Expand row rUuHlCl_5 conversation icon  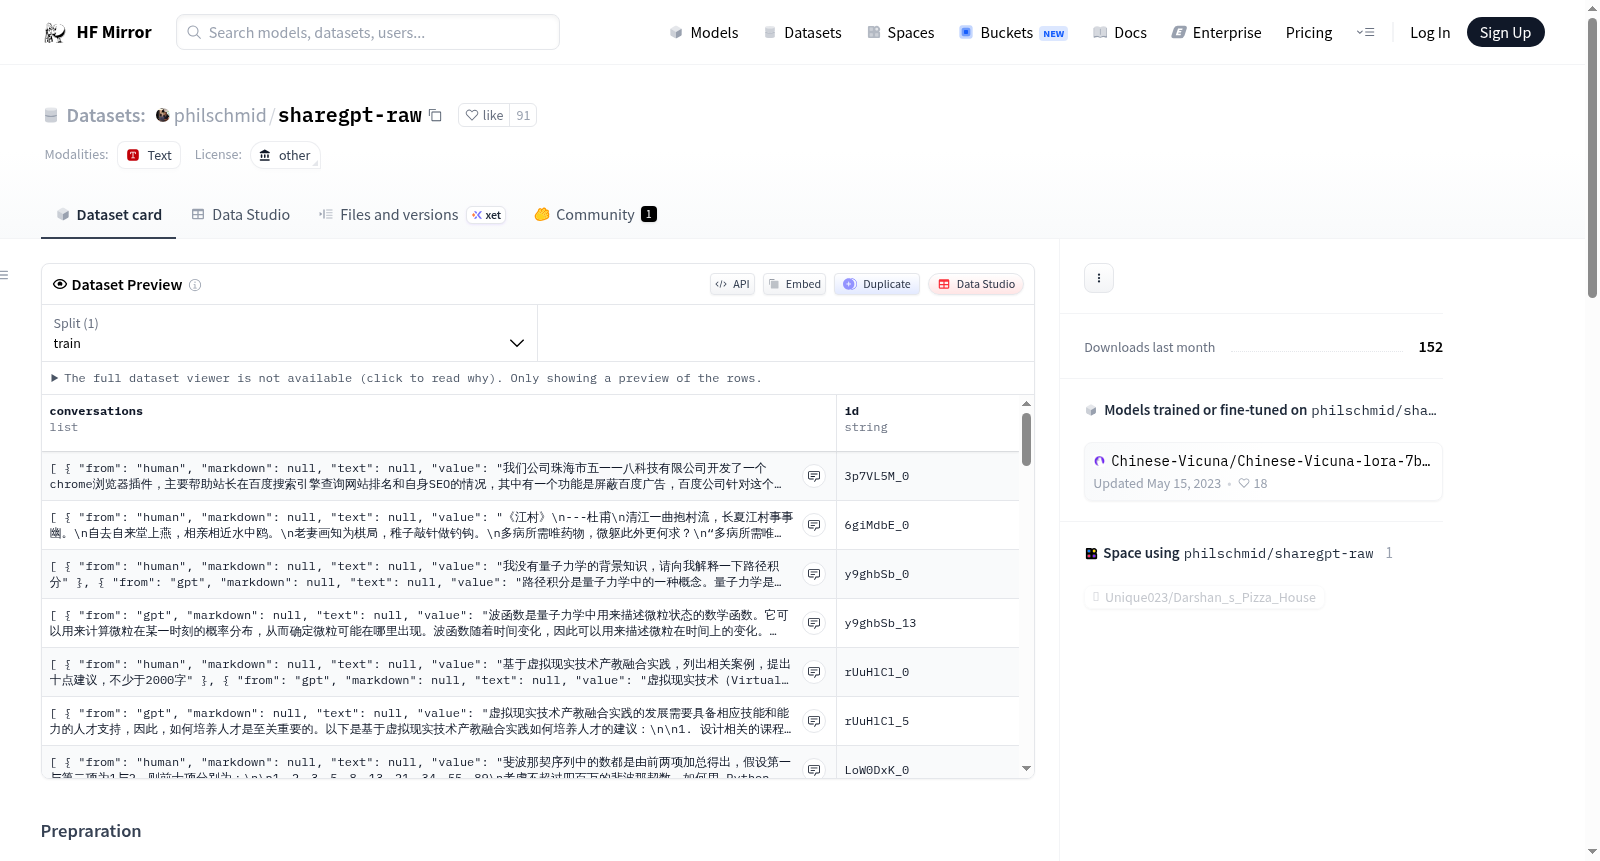[x=814, y=721]
